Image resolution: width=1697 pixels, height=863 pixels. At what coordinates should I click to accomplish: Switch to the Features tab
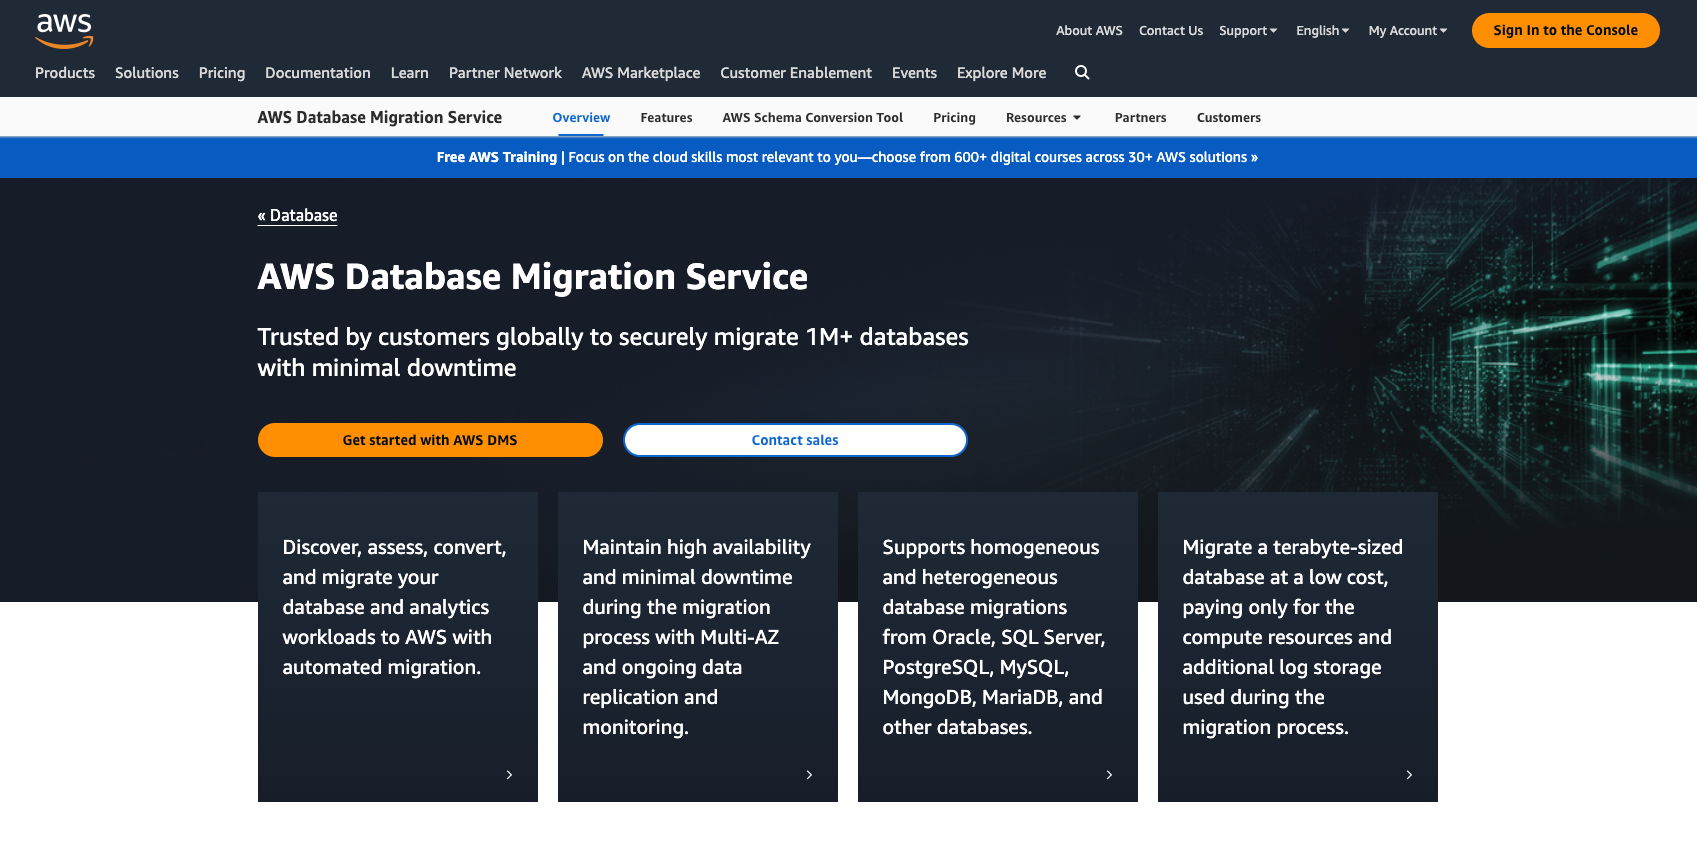pyautogui.click(x=666, y=118)
